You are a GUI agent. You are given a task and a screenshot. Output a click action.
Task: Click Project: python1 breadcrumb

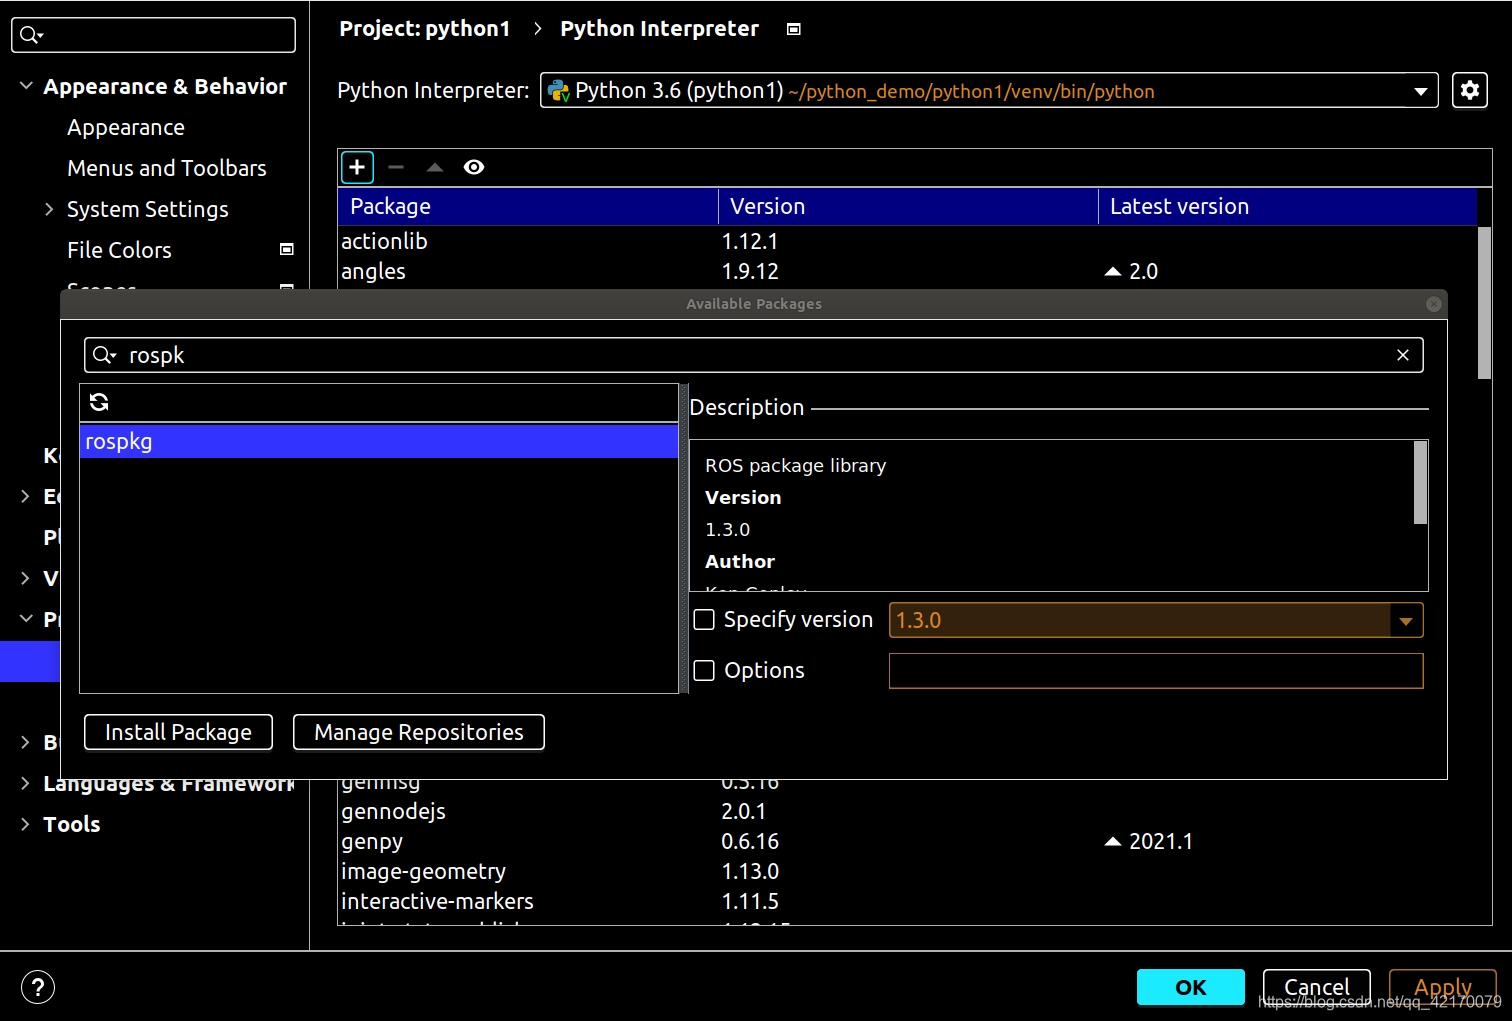(x=425, y=29)
